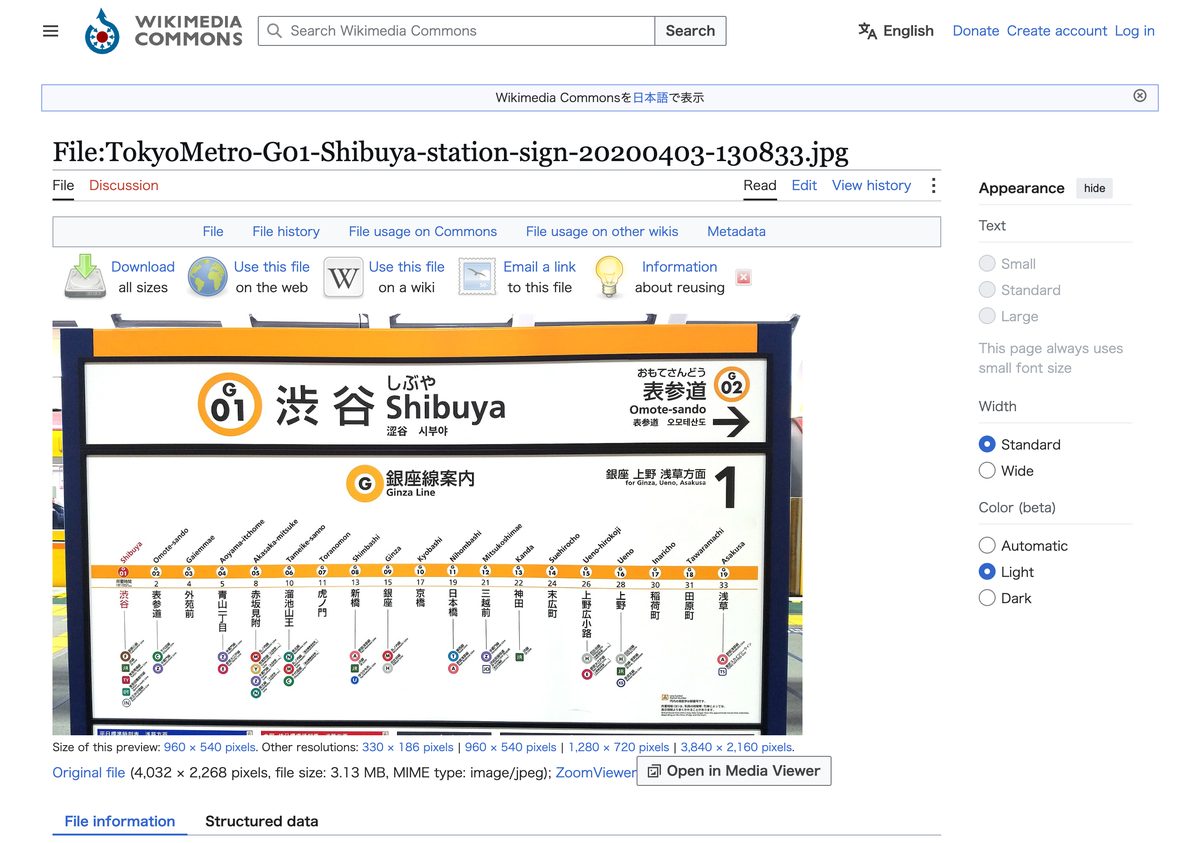This screenshot has height=843, width=1200.
Task: Open the Discussion tab
Action: (x=124, y=185)
